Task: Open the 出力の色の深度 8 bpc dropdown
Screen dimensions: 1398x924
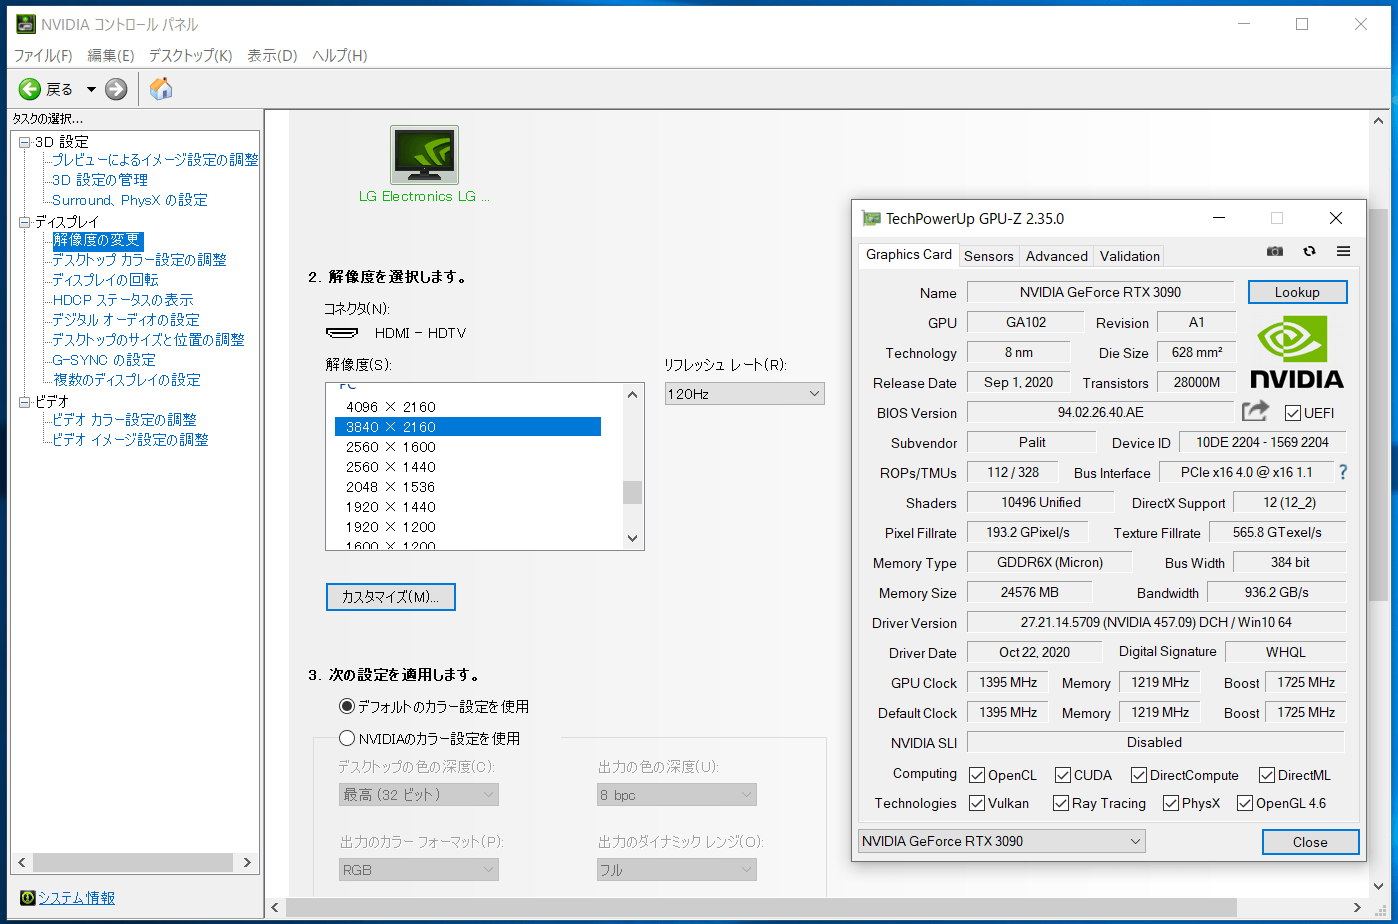Action: 677,795
